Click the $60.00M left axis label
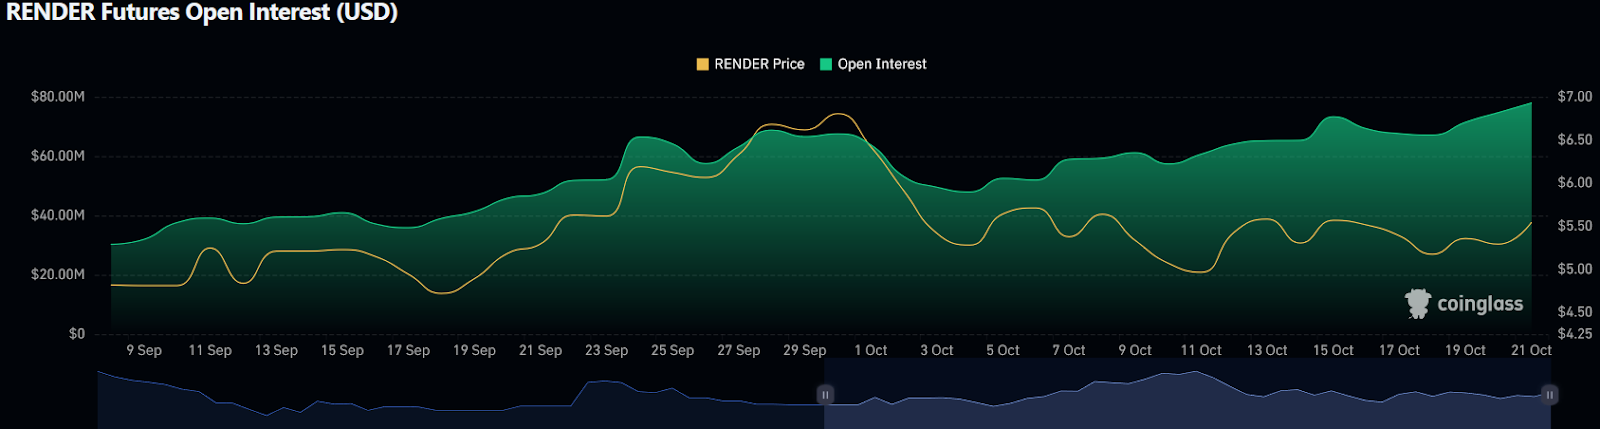This screenshot has width=1600, height=429. (58, 156)
